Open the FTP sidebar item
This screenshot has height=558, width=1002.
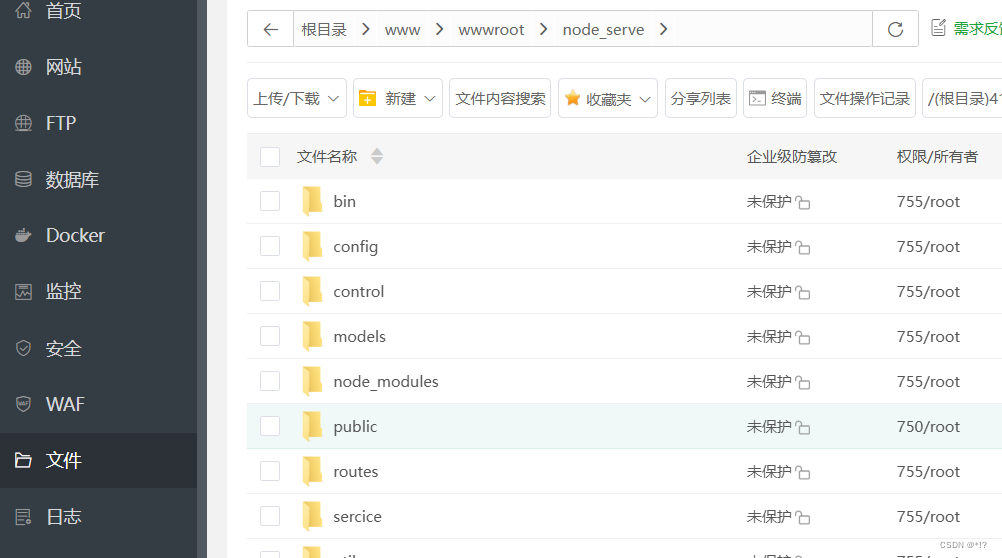(x=98, y=123)
